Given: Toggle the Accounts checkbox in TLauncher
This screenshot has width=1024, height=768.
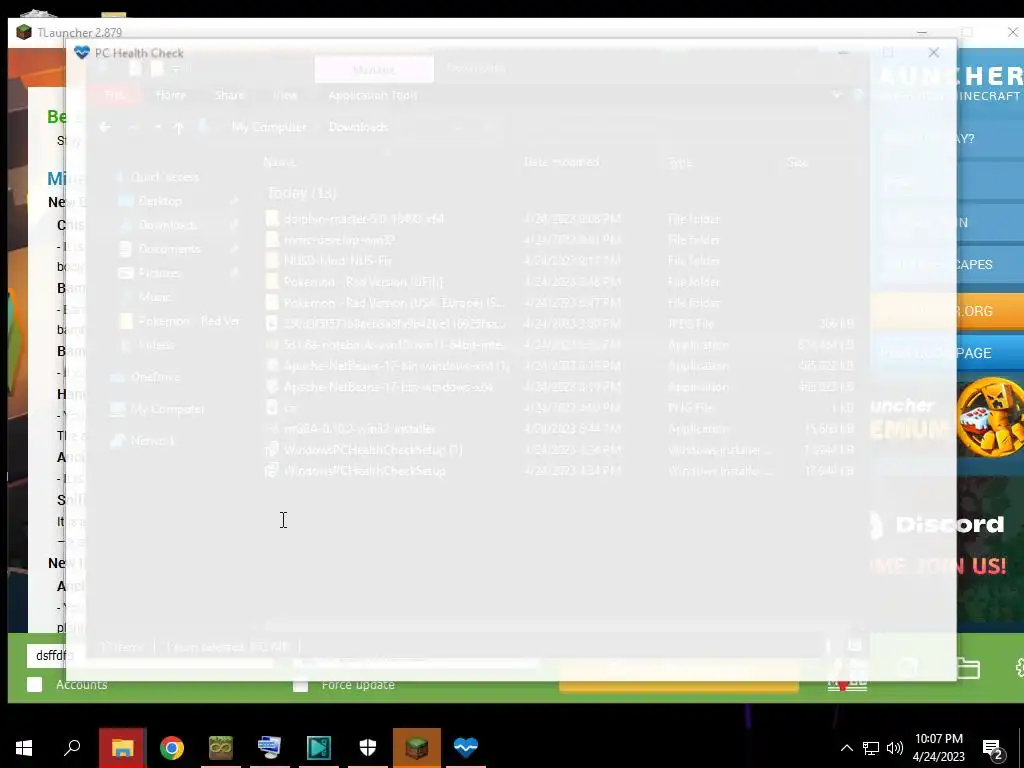Looking at the screenshot, I should 35,684.
